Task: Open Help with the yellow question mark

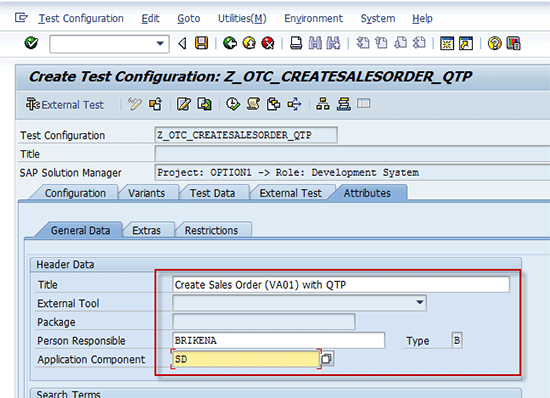Action: coord(495,44)
